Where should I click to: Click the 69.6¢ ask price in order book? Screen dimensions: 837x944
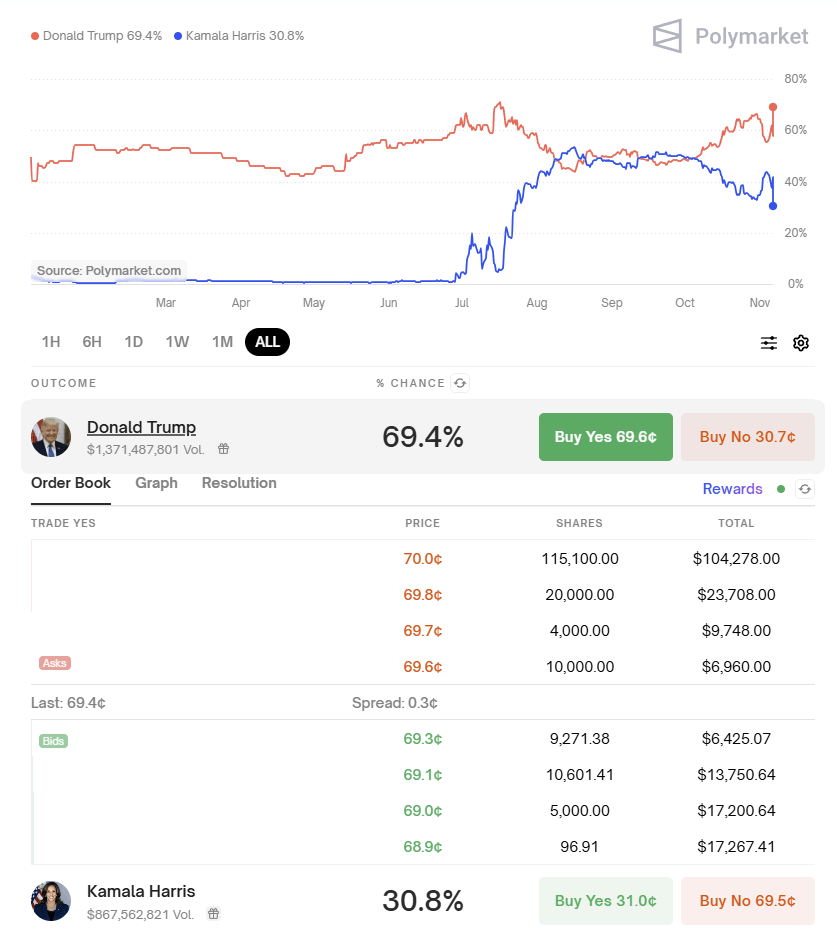point(423,667)
